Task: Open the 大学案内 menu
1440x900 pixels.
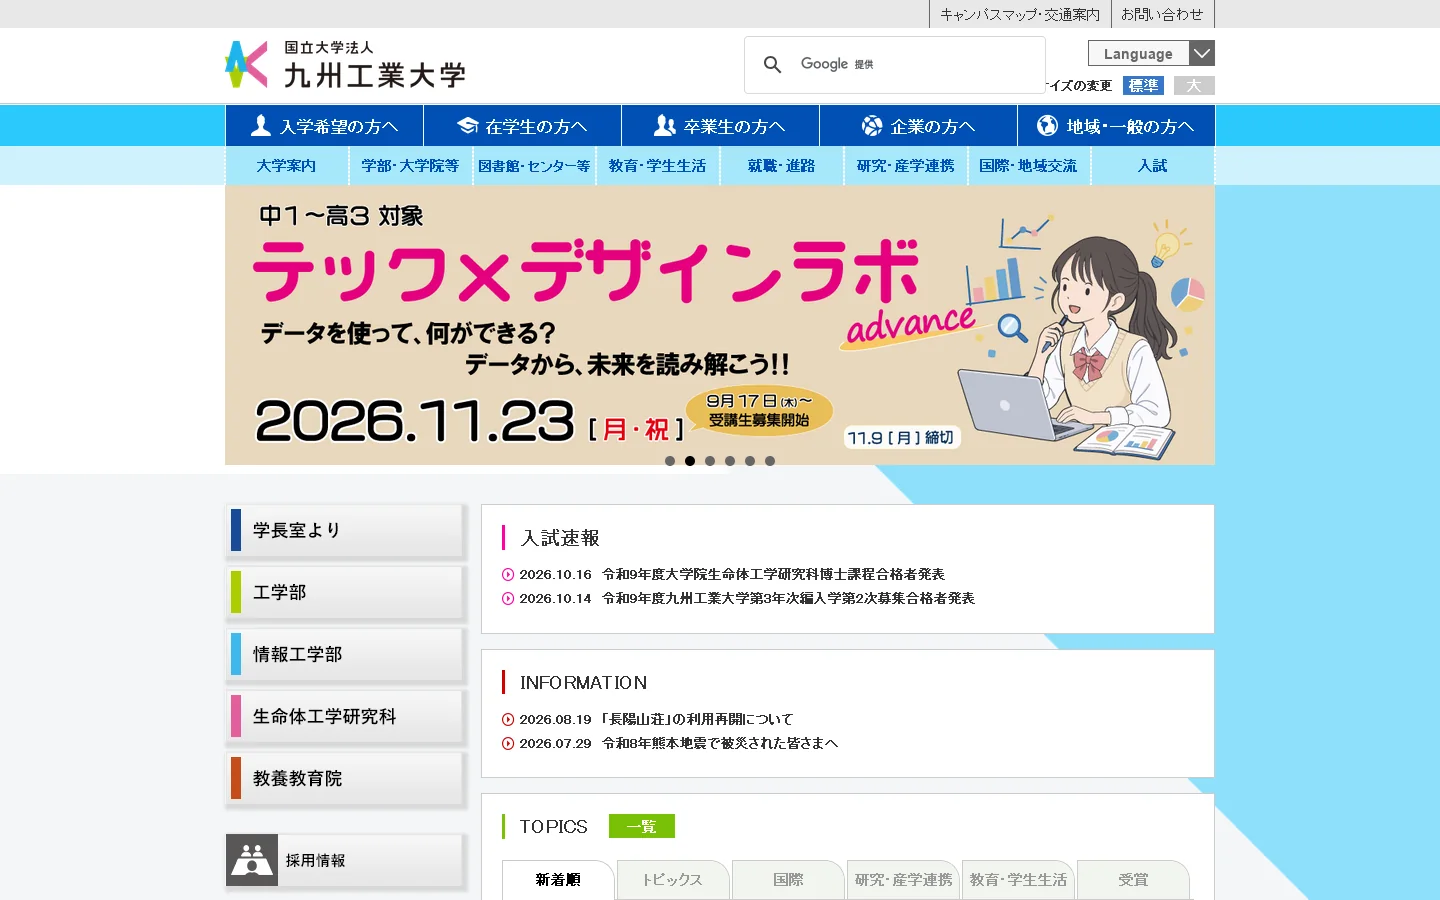Action: [x=286, y=166]
